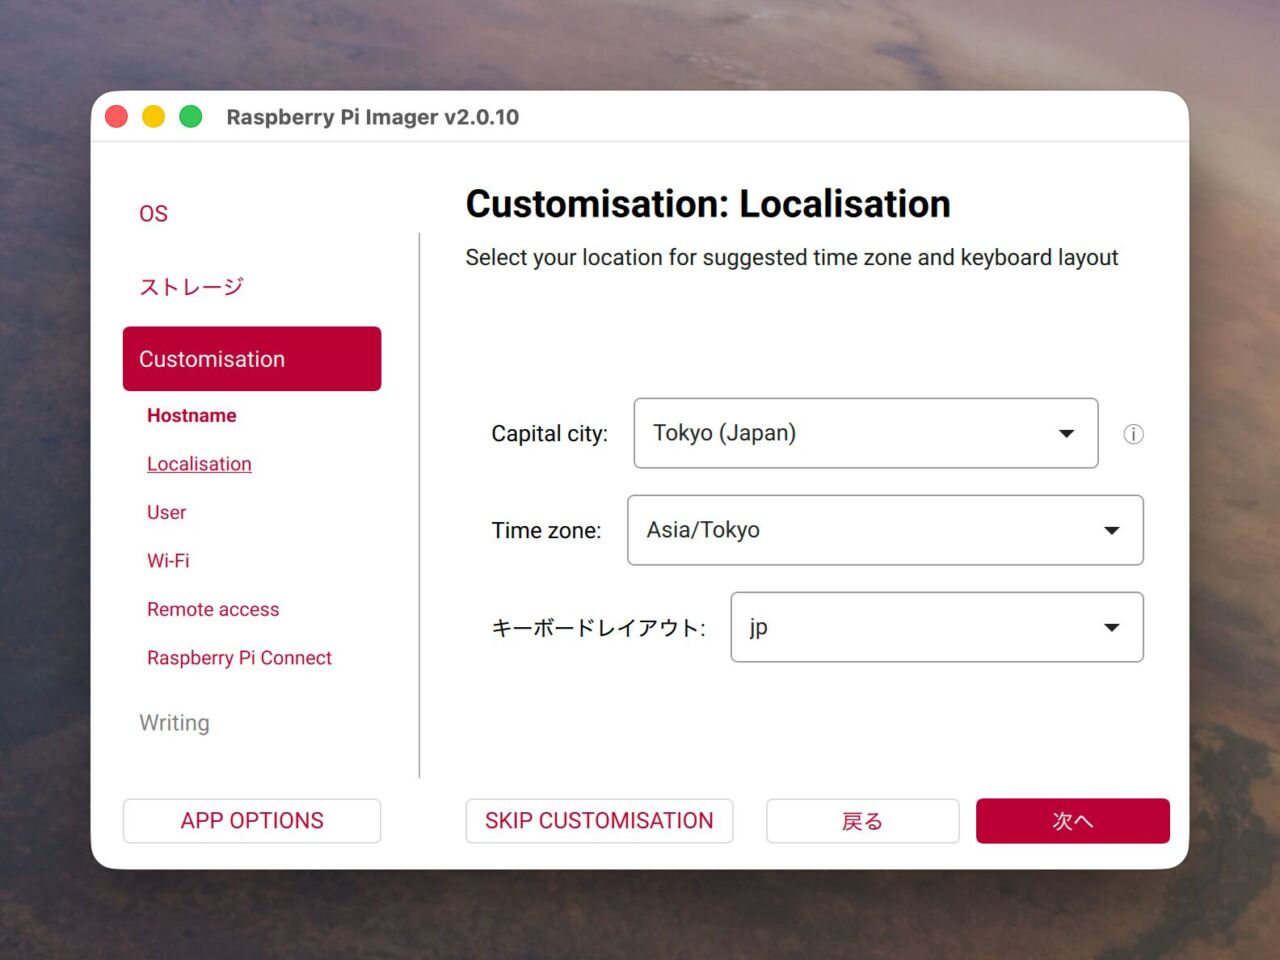
Task: Open the キーボードレイアウト dropdown showing jp
Action: click(937, 627)
